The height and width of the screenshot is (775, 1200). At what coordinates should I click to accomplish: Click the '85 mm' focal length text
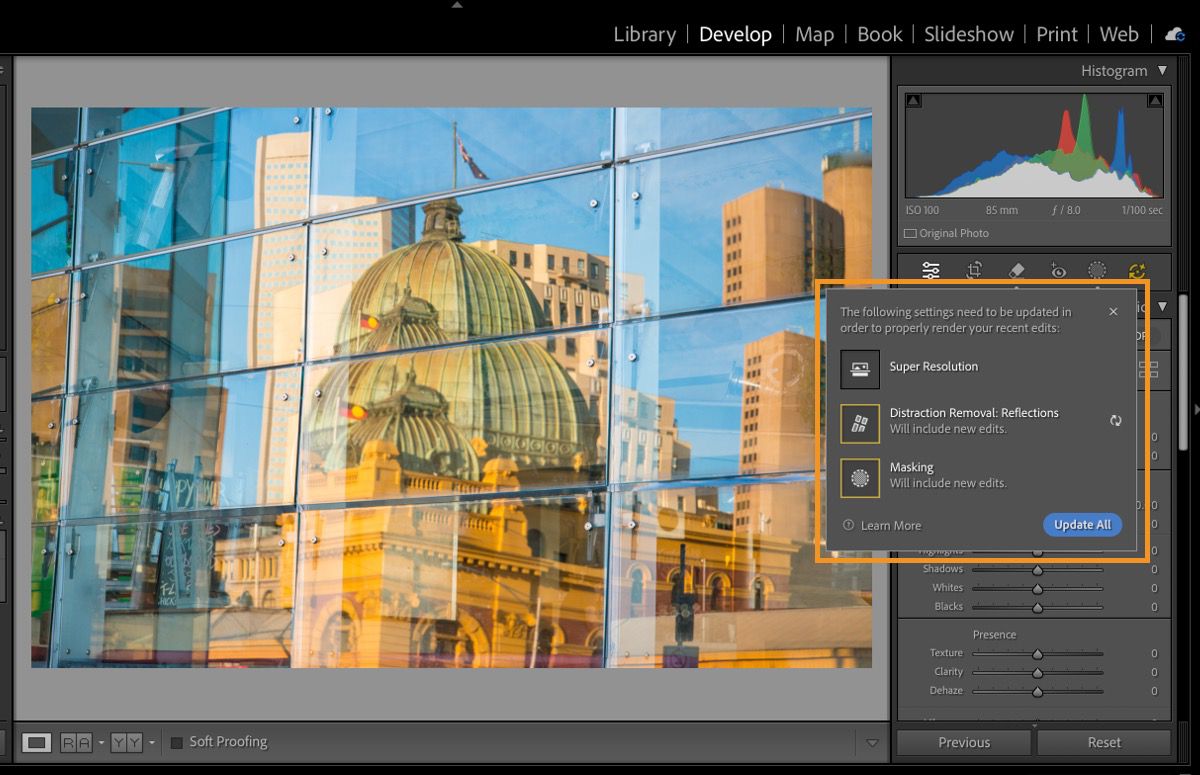pos(1001,210)
